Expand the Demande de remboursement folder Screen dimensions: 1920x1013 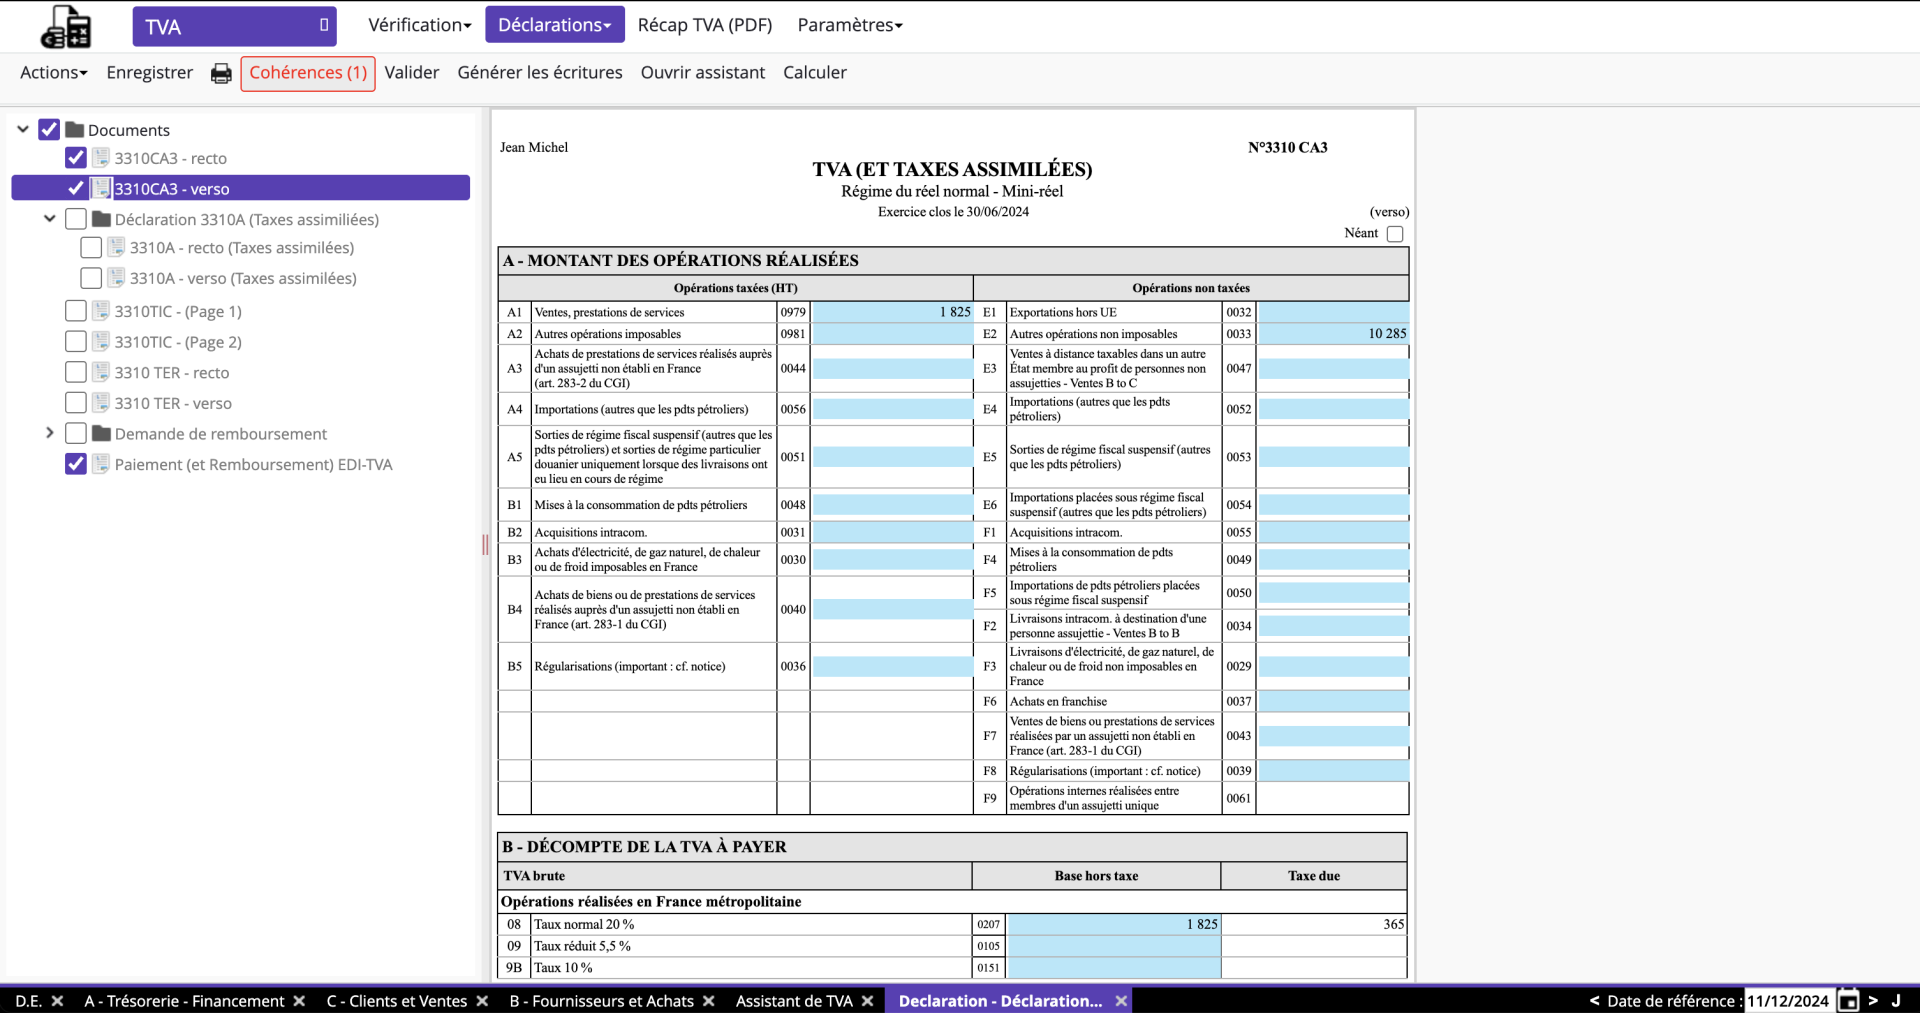click(x=49, y=433)
